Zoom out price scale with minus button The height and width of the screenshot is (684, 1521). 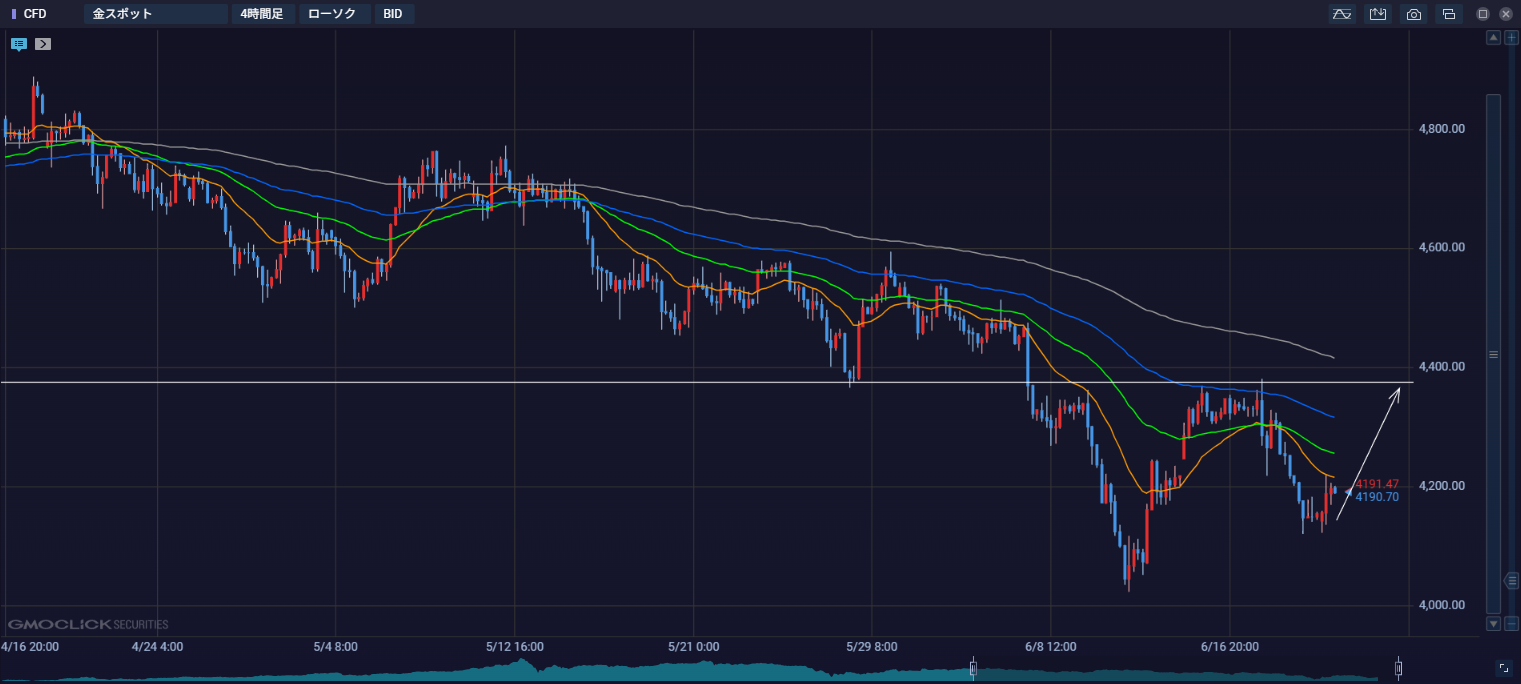pyautogui.click(x=1512, y=624)
